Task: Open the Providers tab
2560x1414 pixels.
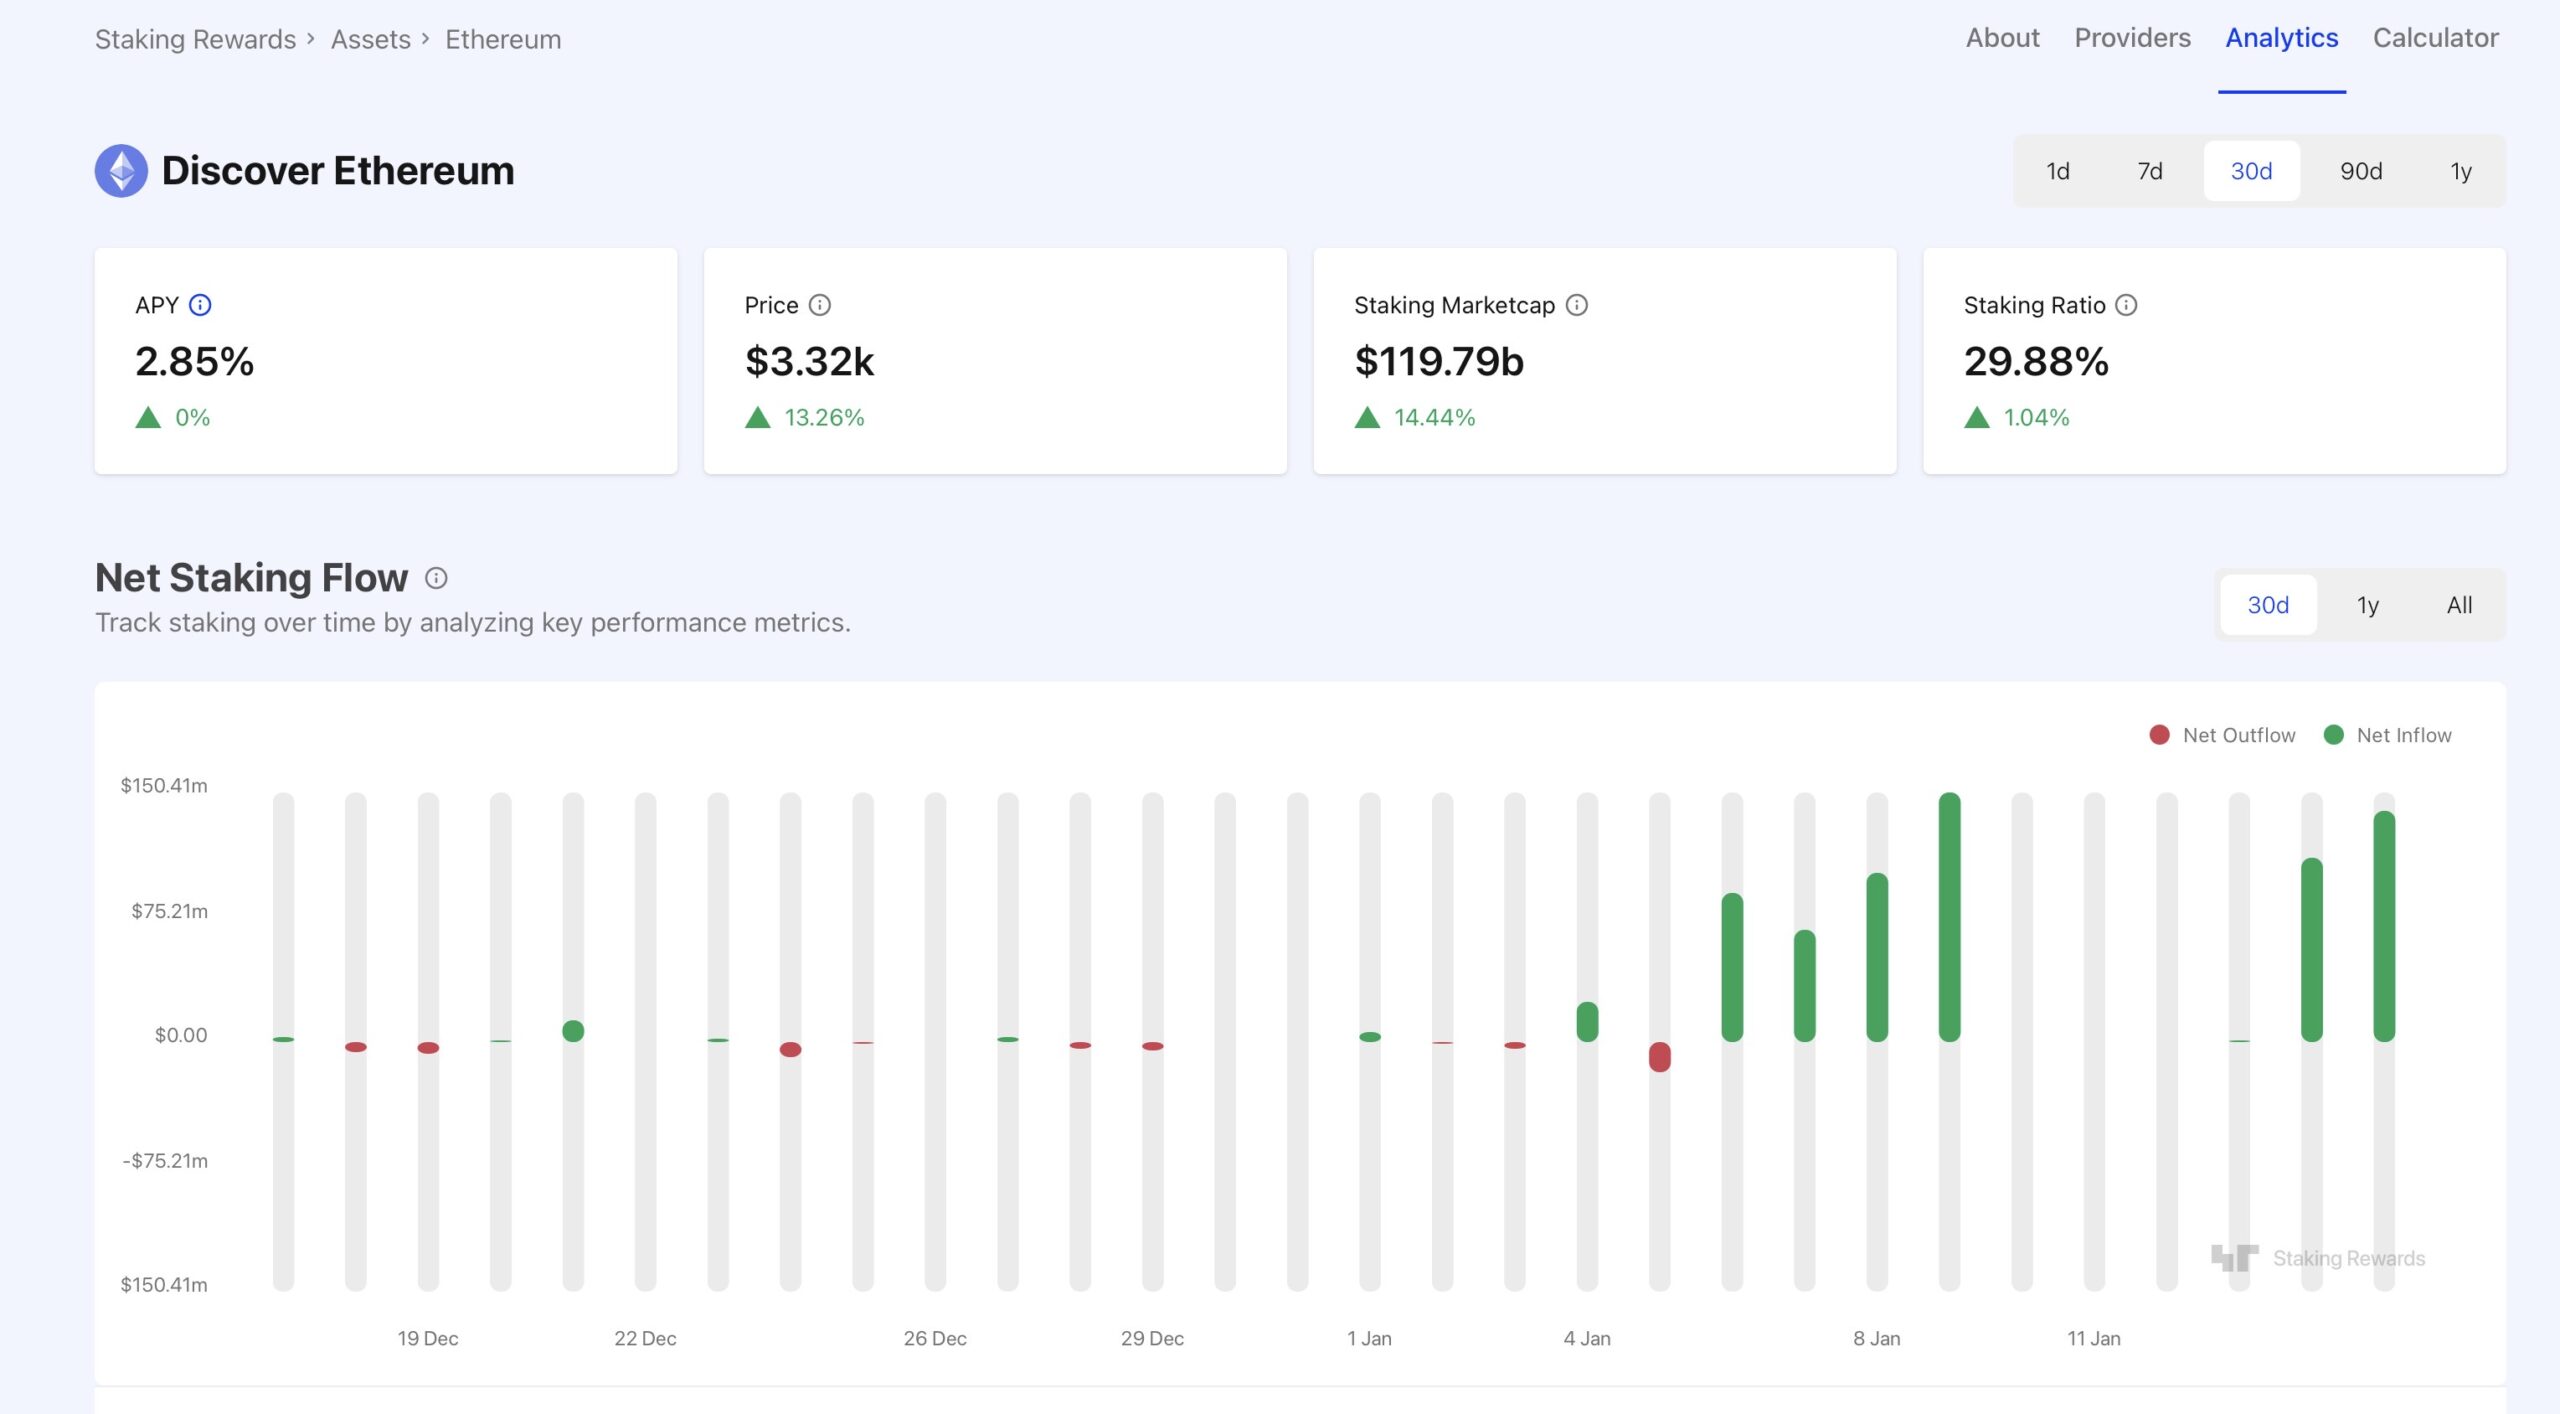Action: 2132,38
